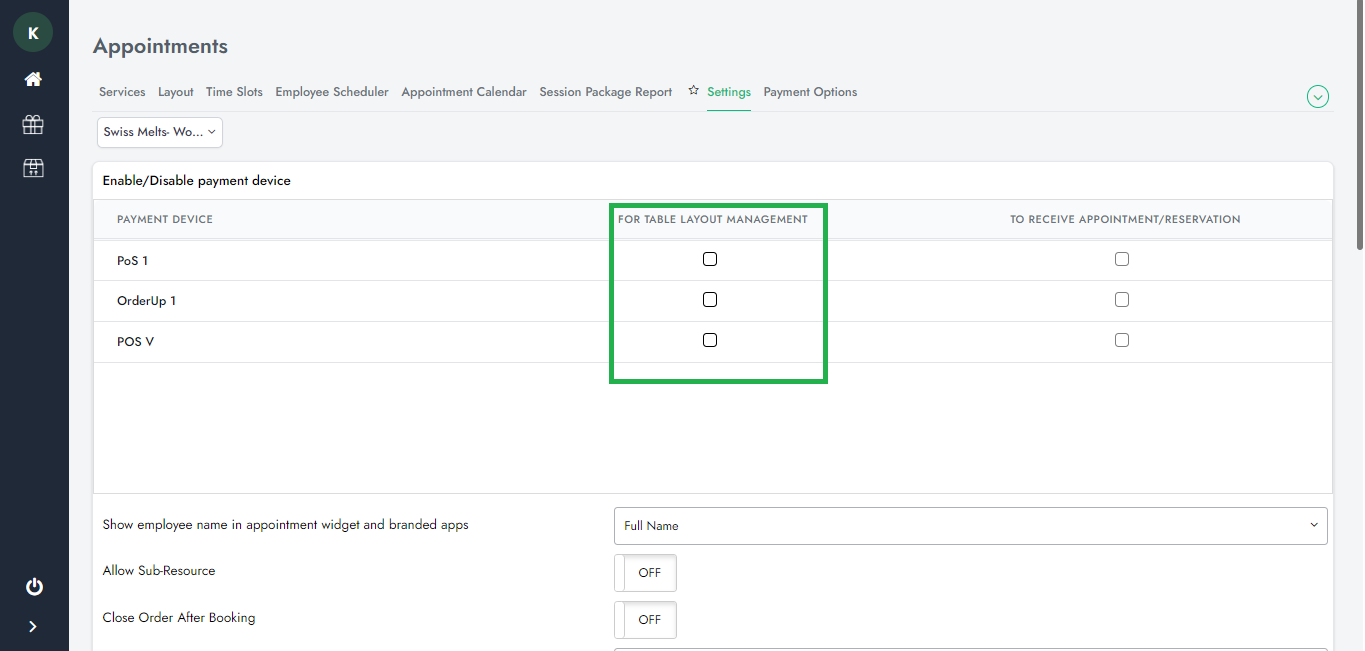Click the store icon in sidebar
1365x651 pixels.
[33, 168]
